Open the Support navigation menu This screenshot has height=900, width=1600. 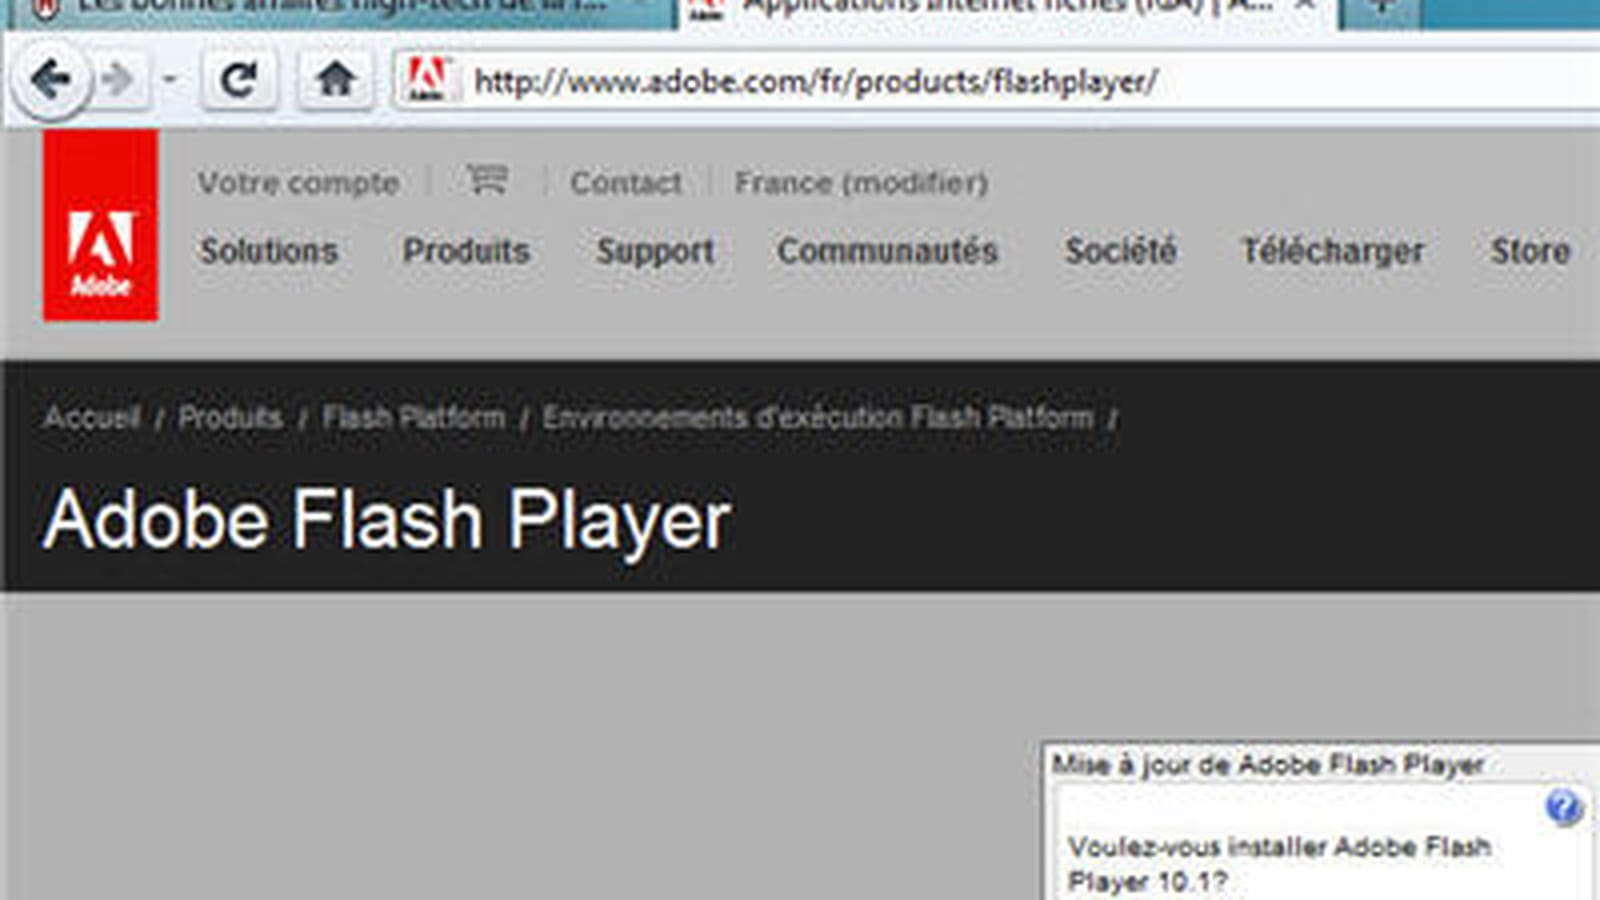(x=656, y=252)
